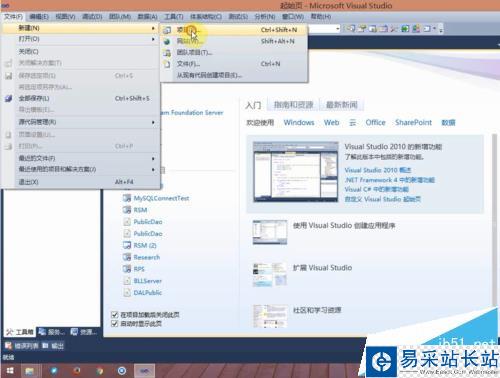Open the 测试(S) menu
This screenshot has height=378, width=500.
(x=238, y=16)
